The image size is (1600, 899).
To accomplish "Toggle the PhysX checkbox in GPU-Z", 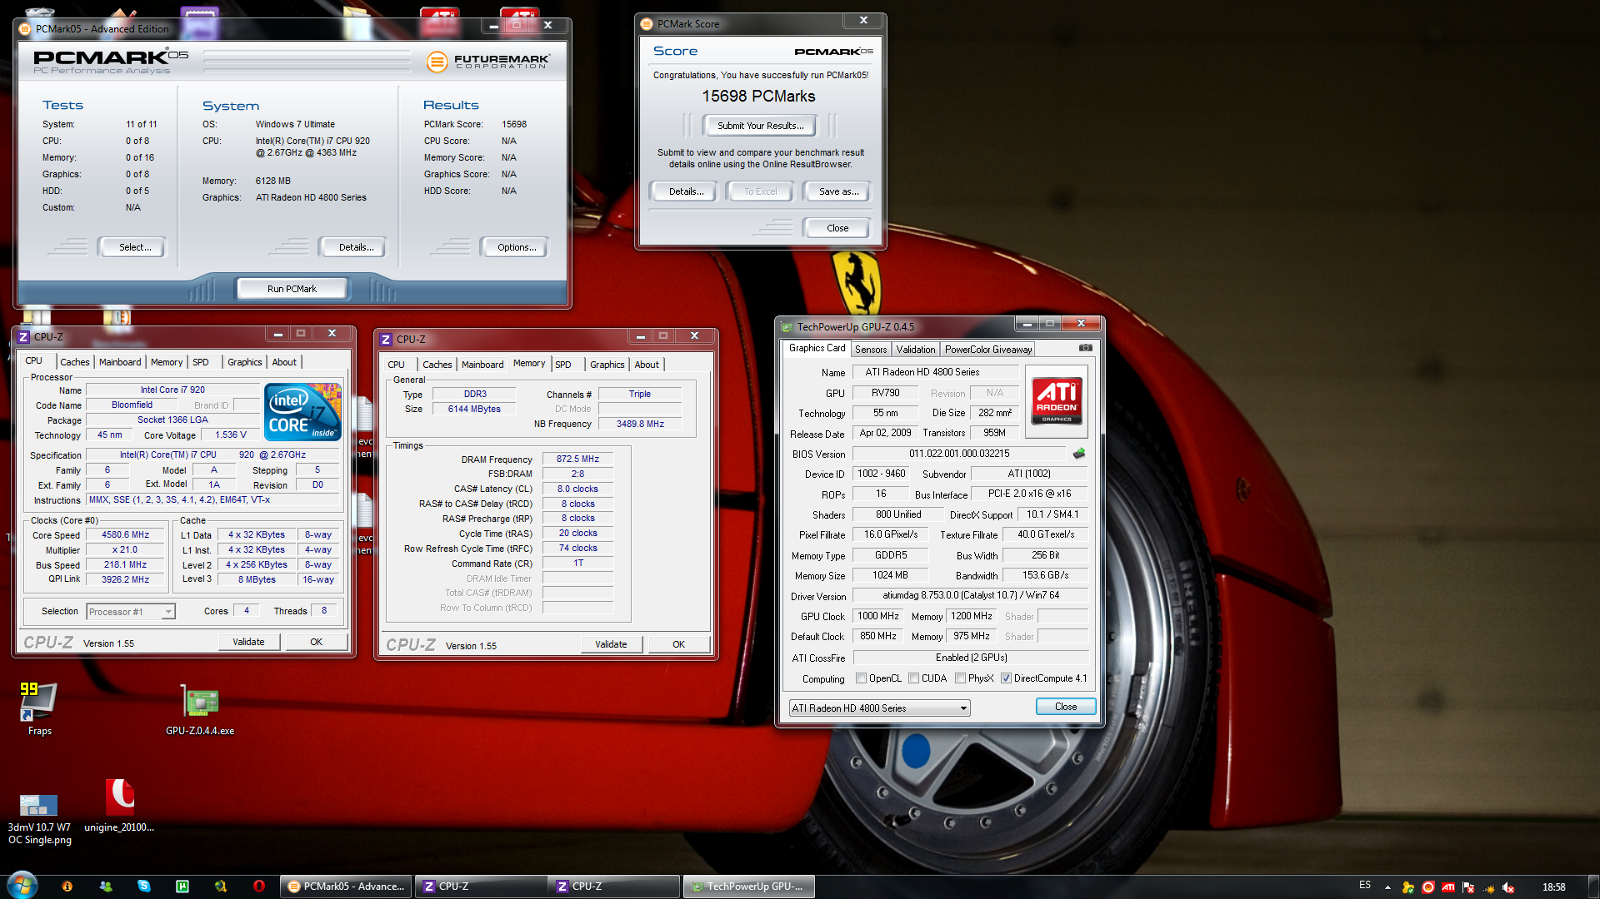I will (960, 678).
